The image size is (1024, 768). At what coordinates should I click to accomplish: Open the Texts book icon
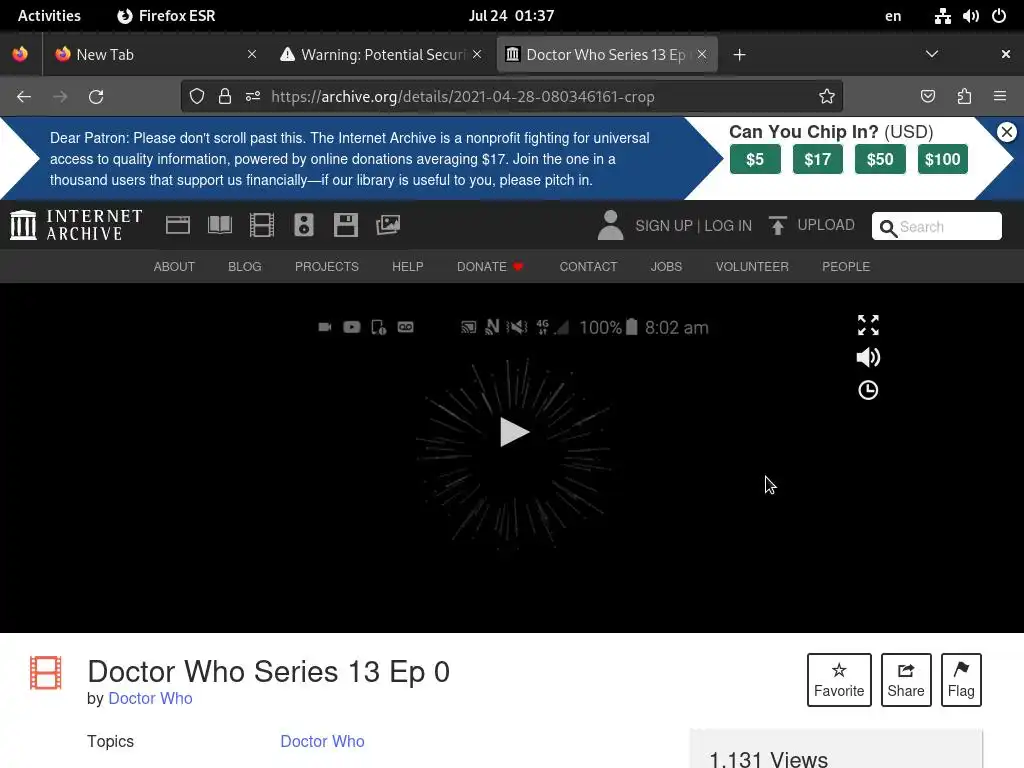pyautogui.click(x=219, y=225)
